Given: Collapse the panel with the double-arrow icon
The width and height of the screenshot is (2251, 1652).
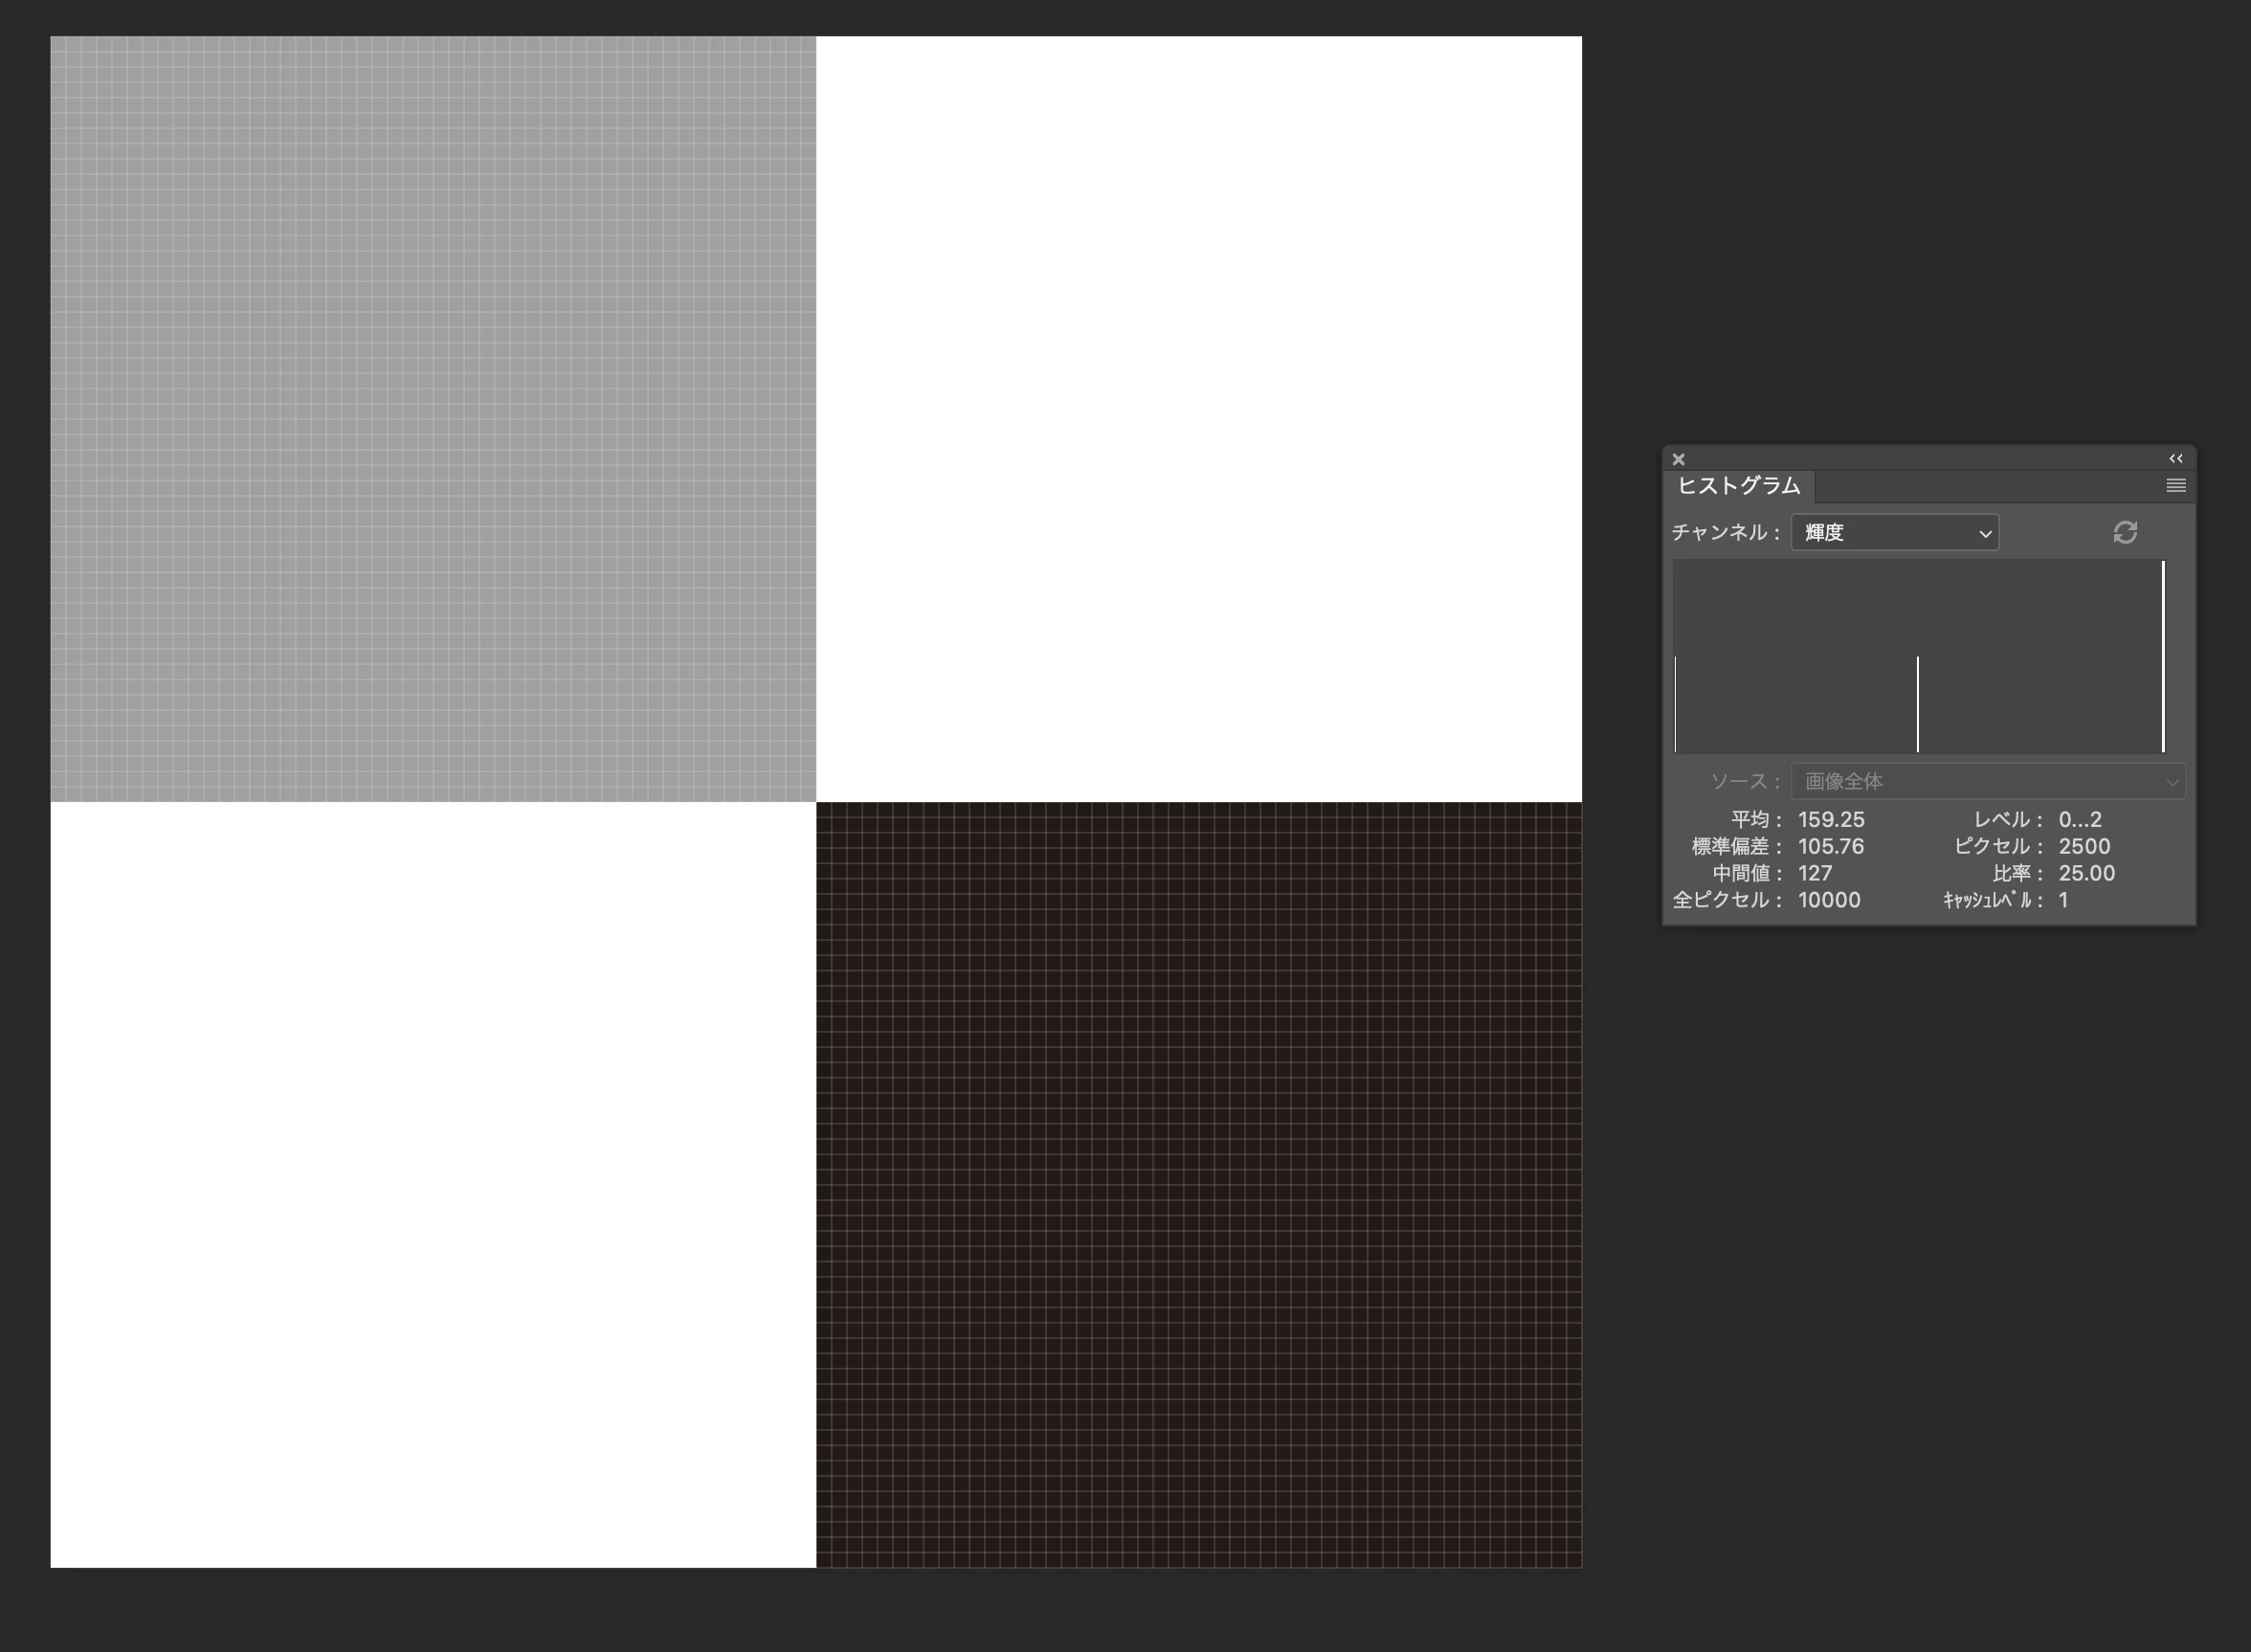Looking at the screenshot, I should pyautogui.click(x=2175, y=459).
